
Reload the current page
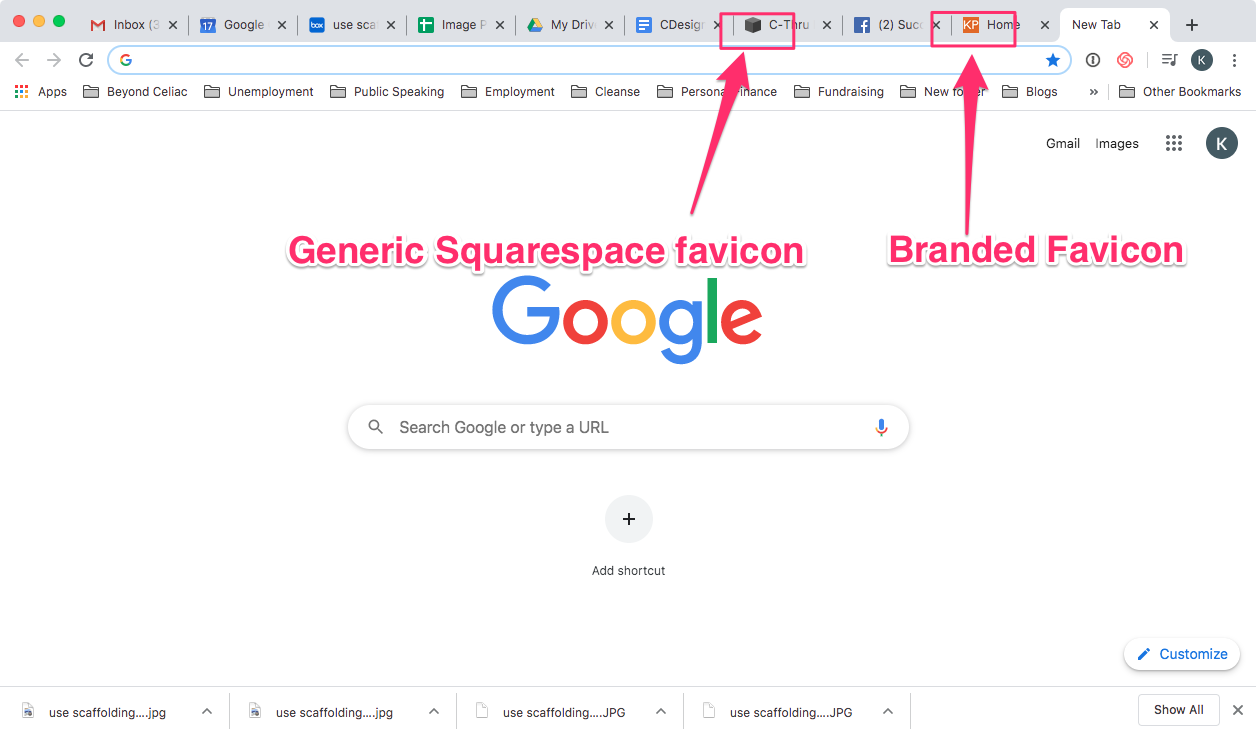(86, 60)
